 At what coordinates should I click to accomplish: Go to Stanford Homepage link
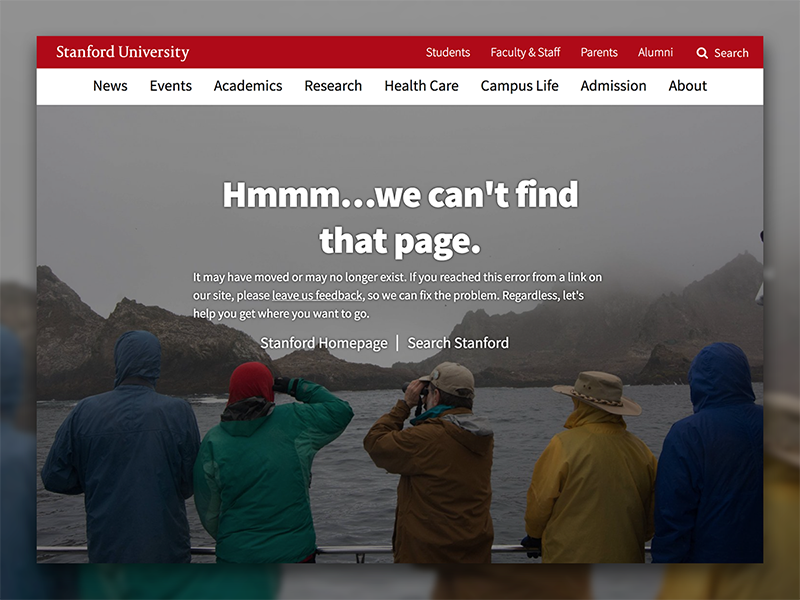tap(324, 343)
